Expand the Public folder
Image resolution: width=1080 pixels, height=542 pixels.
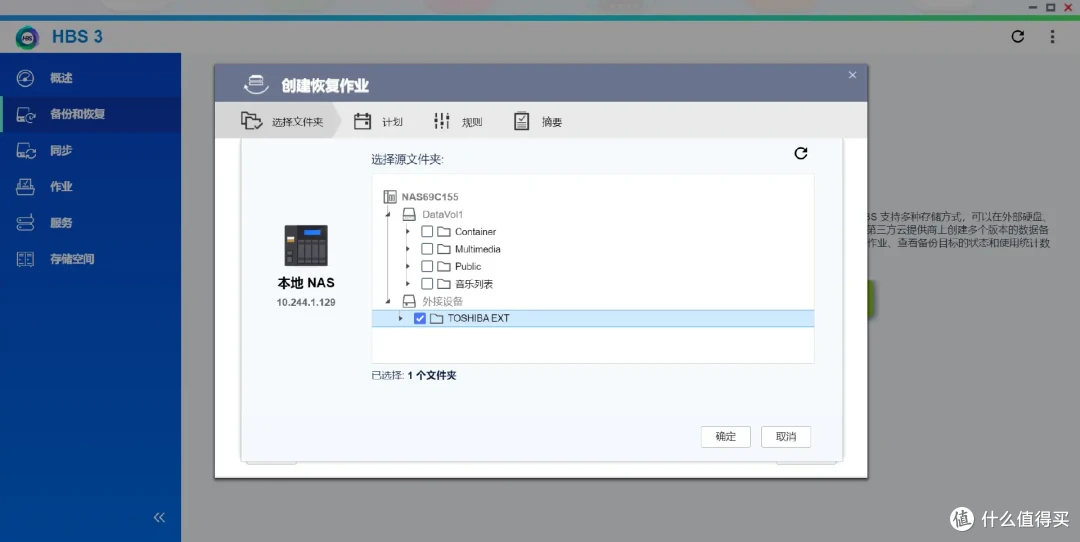click(408, 267)
